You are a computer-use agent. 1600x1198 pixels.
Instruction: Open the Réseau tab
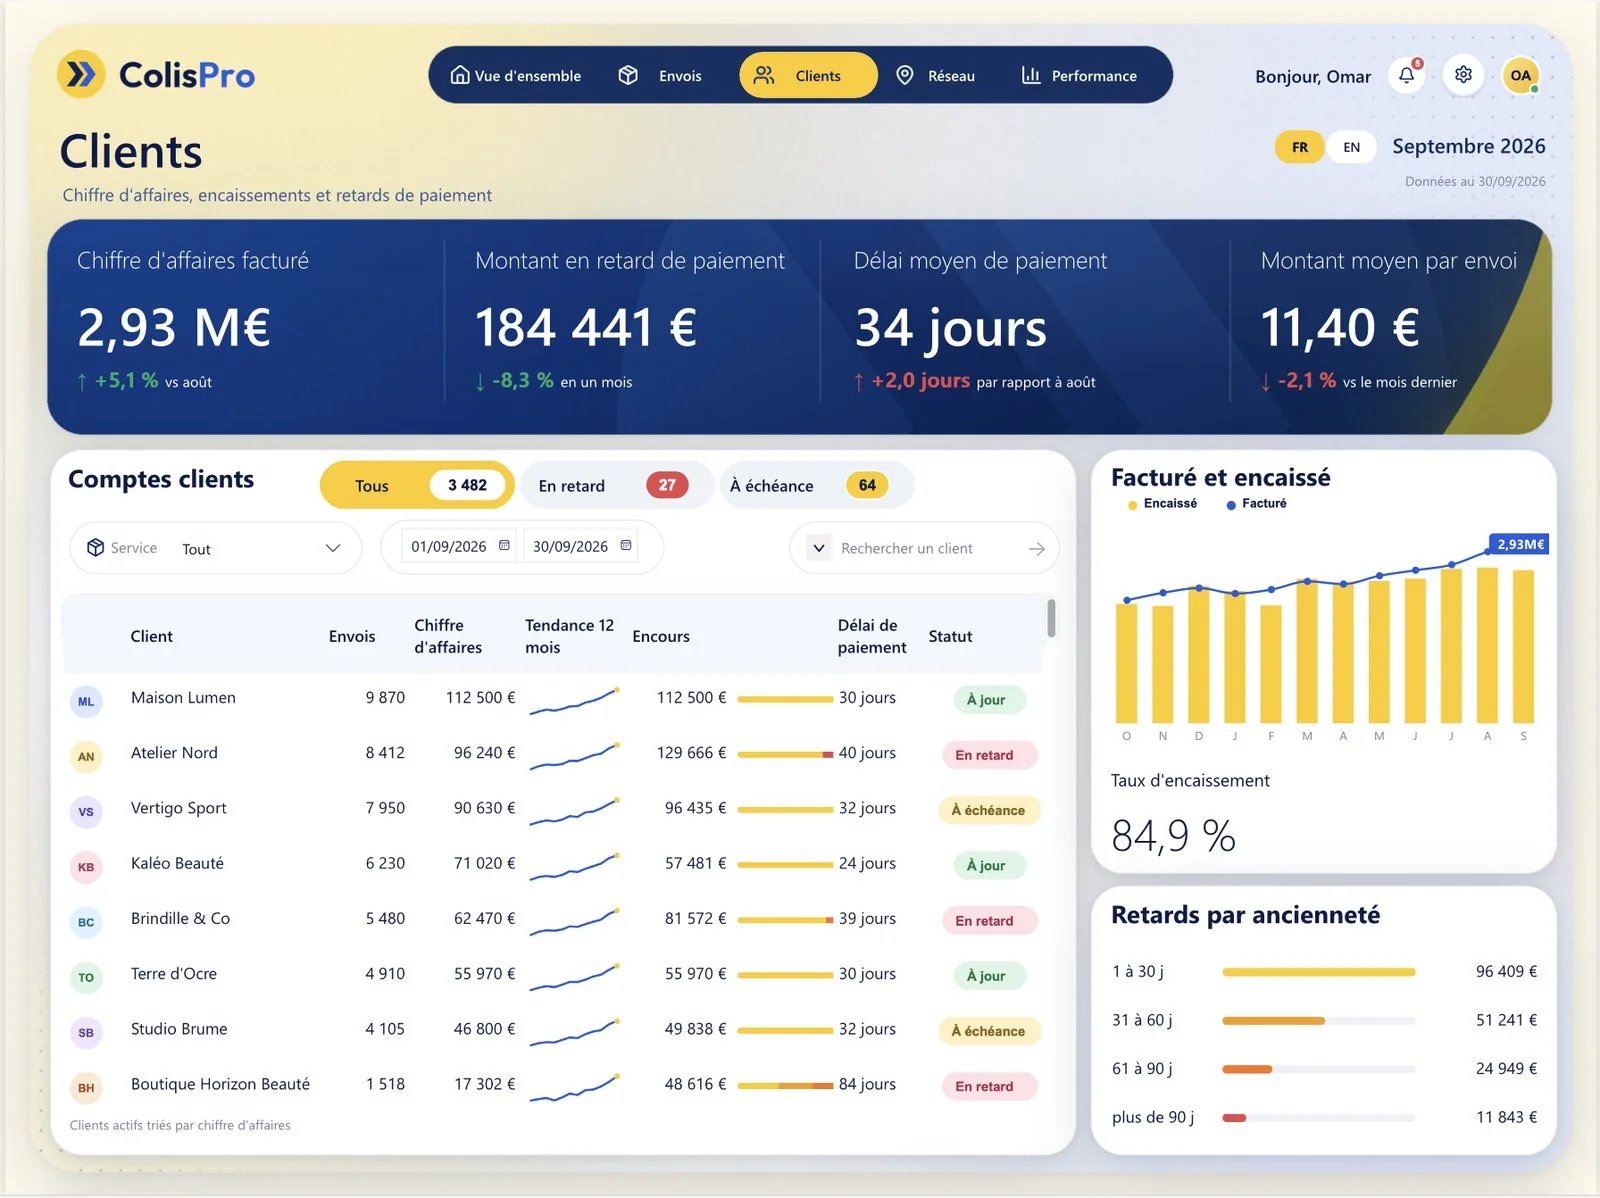935,75
